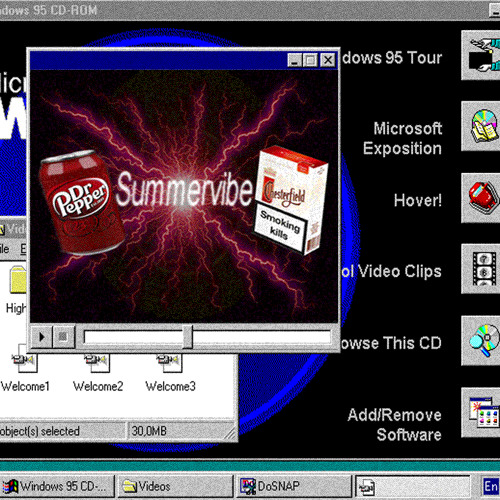The width and height of the screenshot is (500, 500).
Task: Select the Welcome1 video file icon
Action: pyautogui.click(x=24, y=363)
